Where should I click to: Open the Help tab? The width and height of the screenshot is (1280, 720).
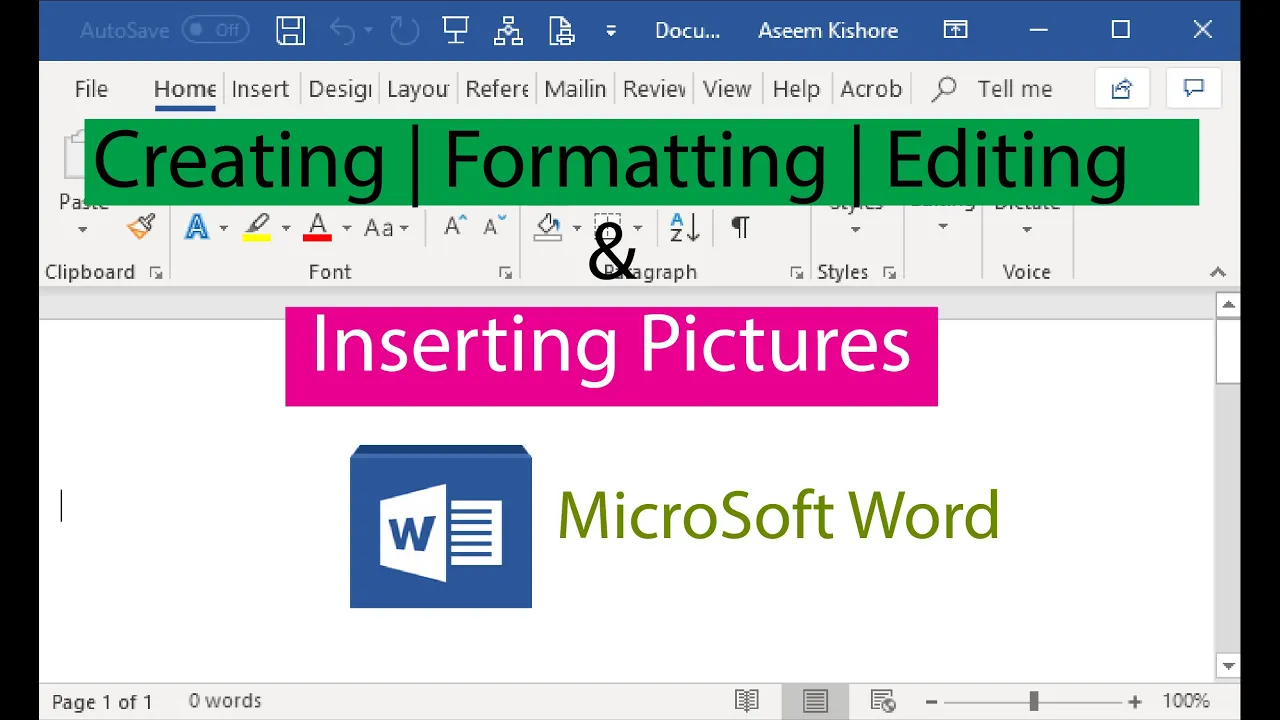coord(796,89)
